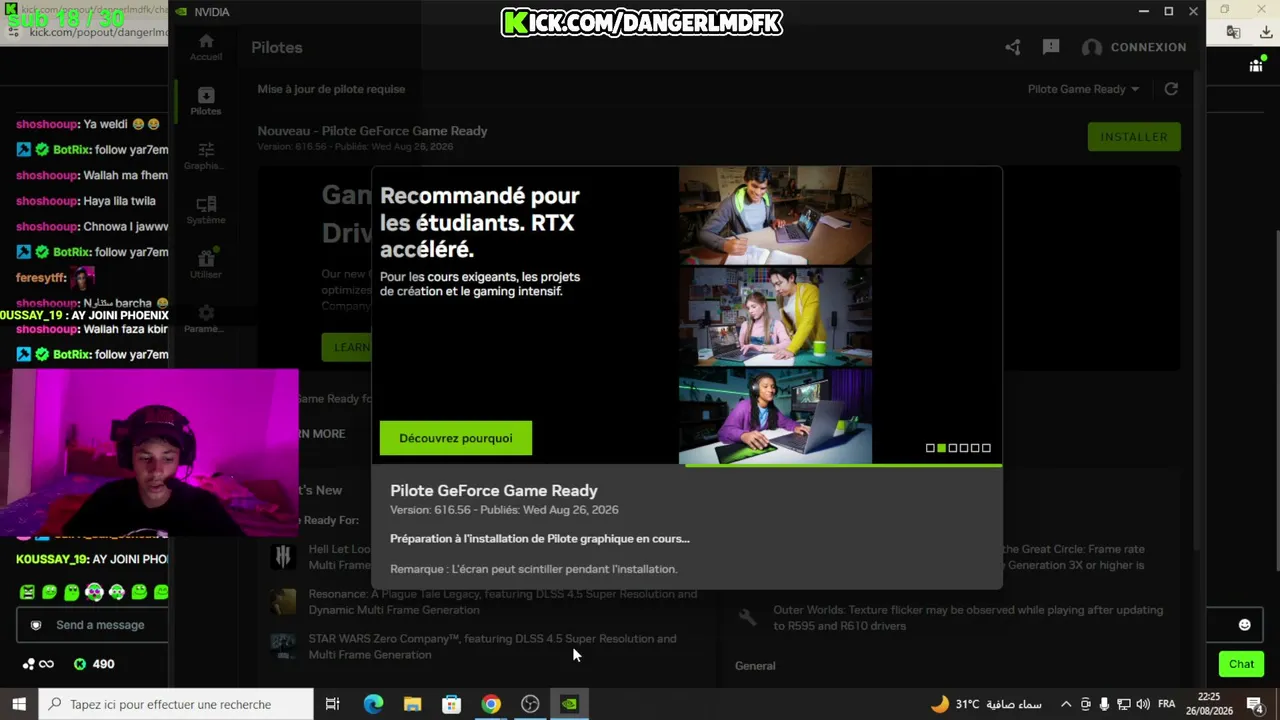Click the browser address bar kick.com/popout URL
Viewport: 1280px width, 720px height.
98,32
